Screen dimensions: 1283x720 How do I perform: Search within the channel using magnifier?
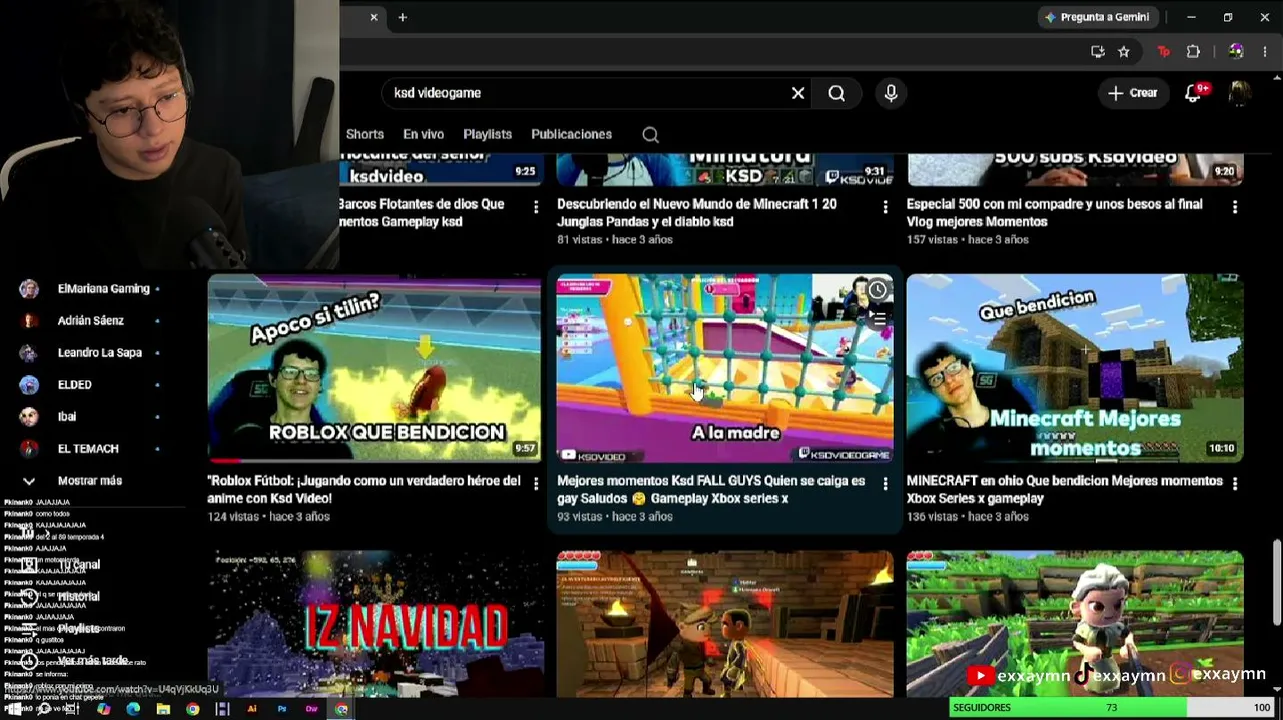tap(650, 134)
